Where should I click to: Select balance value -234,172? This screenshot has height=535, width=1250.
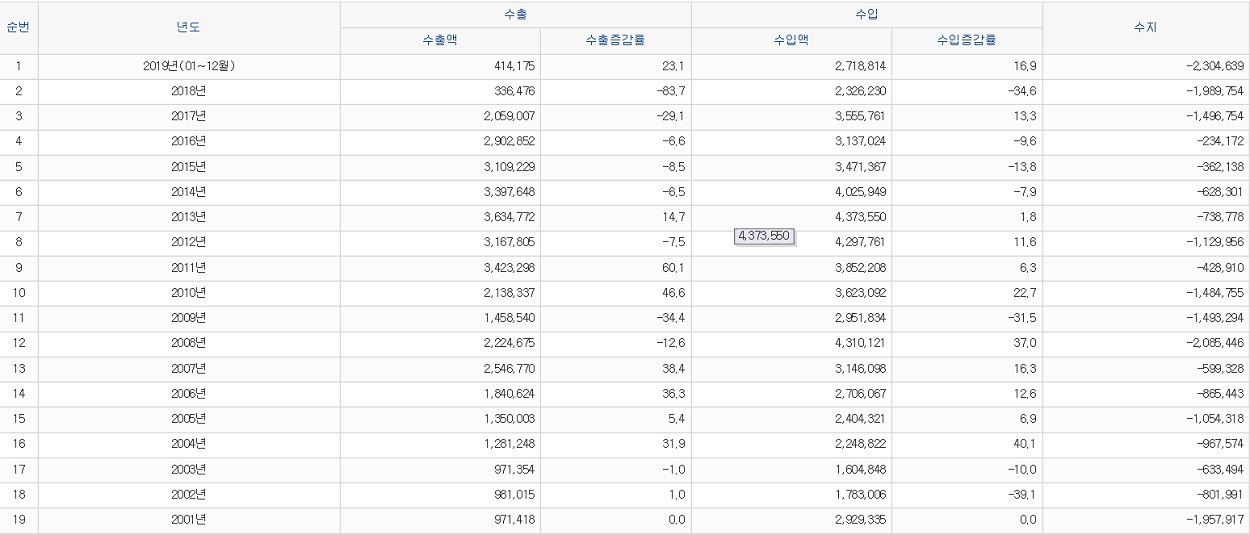(x=1220, y=142)
